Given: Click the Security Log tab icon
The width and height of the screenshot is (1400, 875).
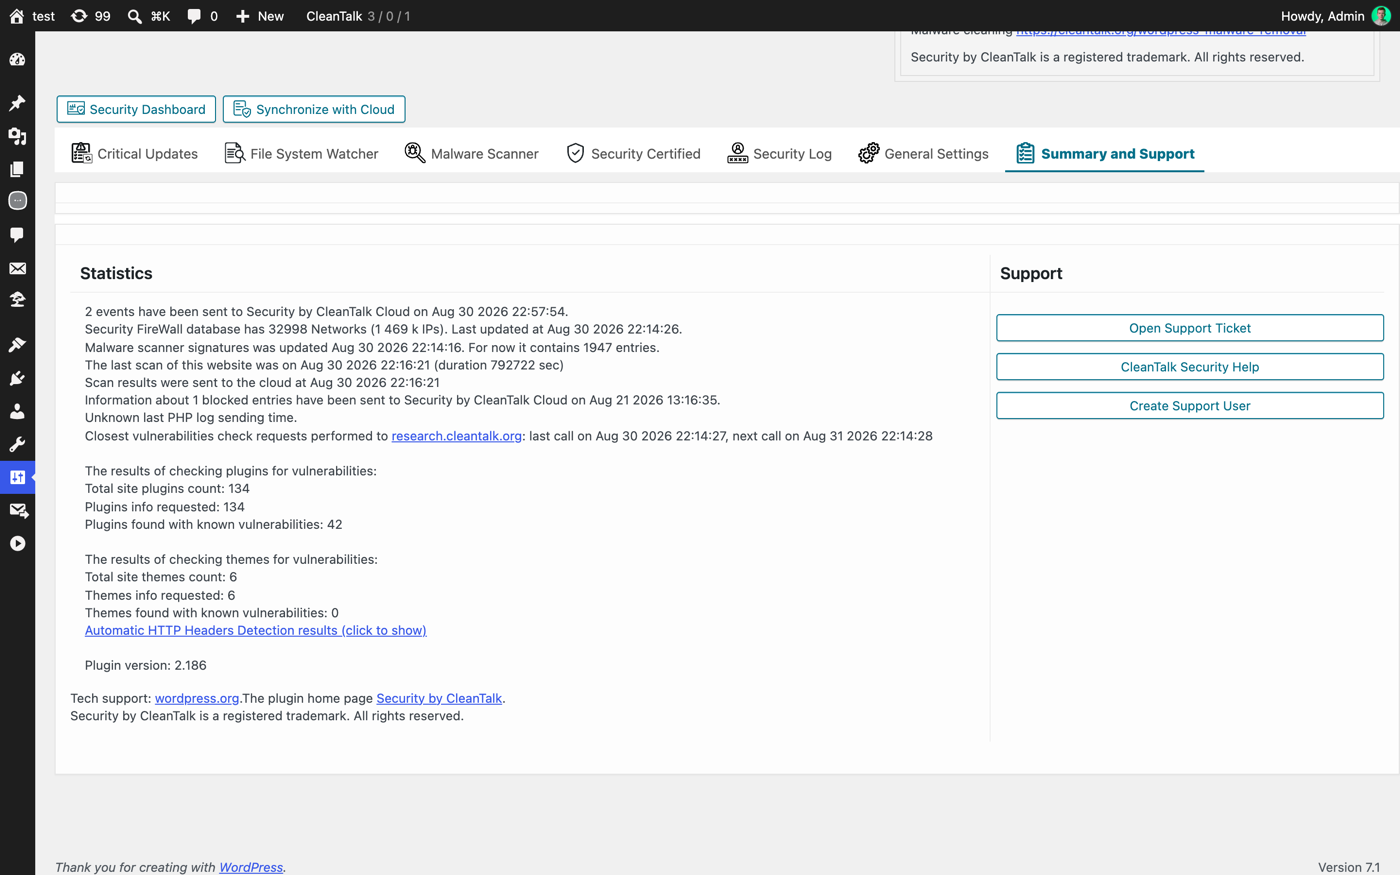Looking at the screenshot, I should [738, 153].
